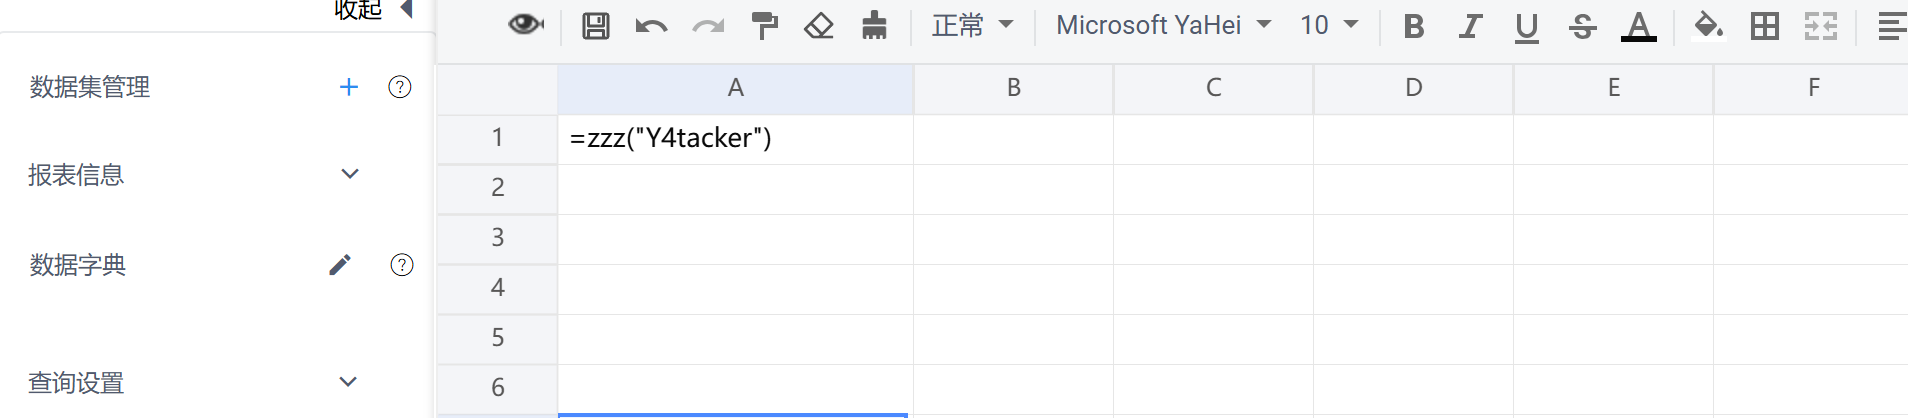Open the Microsoft YaHei font dropdown
This screenshot has height=418, width=1908.
pos(1163,25)
